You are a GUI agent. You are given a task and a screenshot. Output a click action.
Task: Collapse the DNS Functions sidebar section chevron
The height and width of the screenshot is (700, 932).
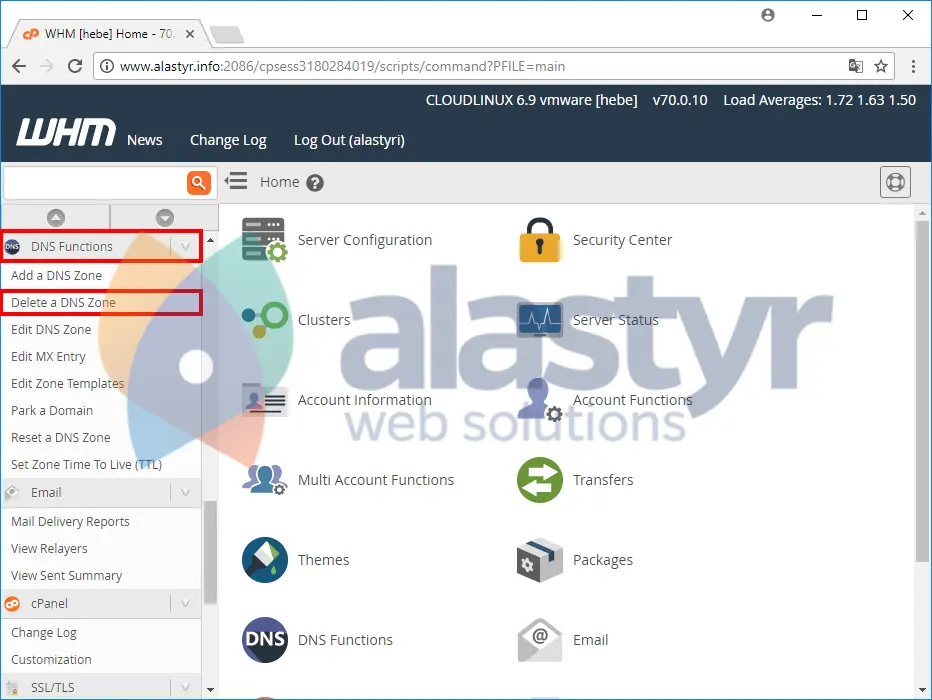click(185, 247)
